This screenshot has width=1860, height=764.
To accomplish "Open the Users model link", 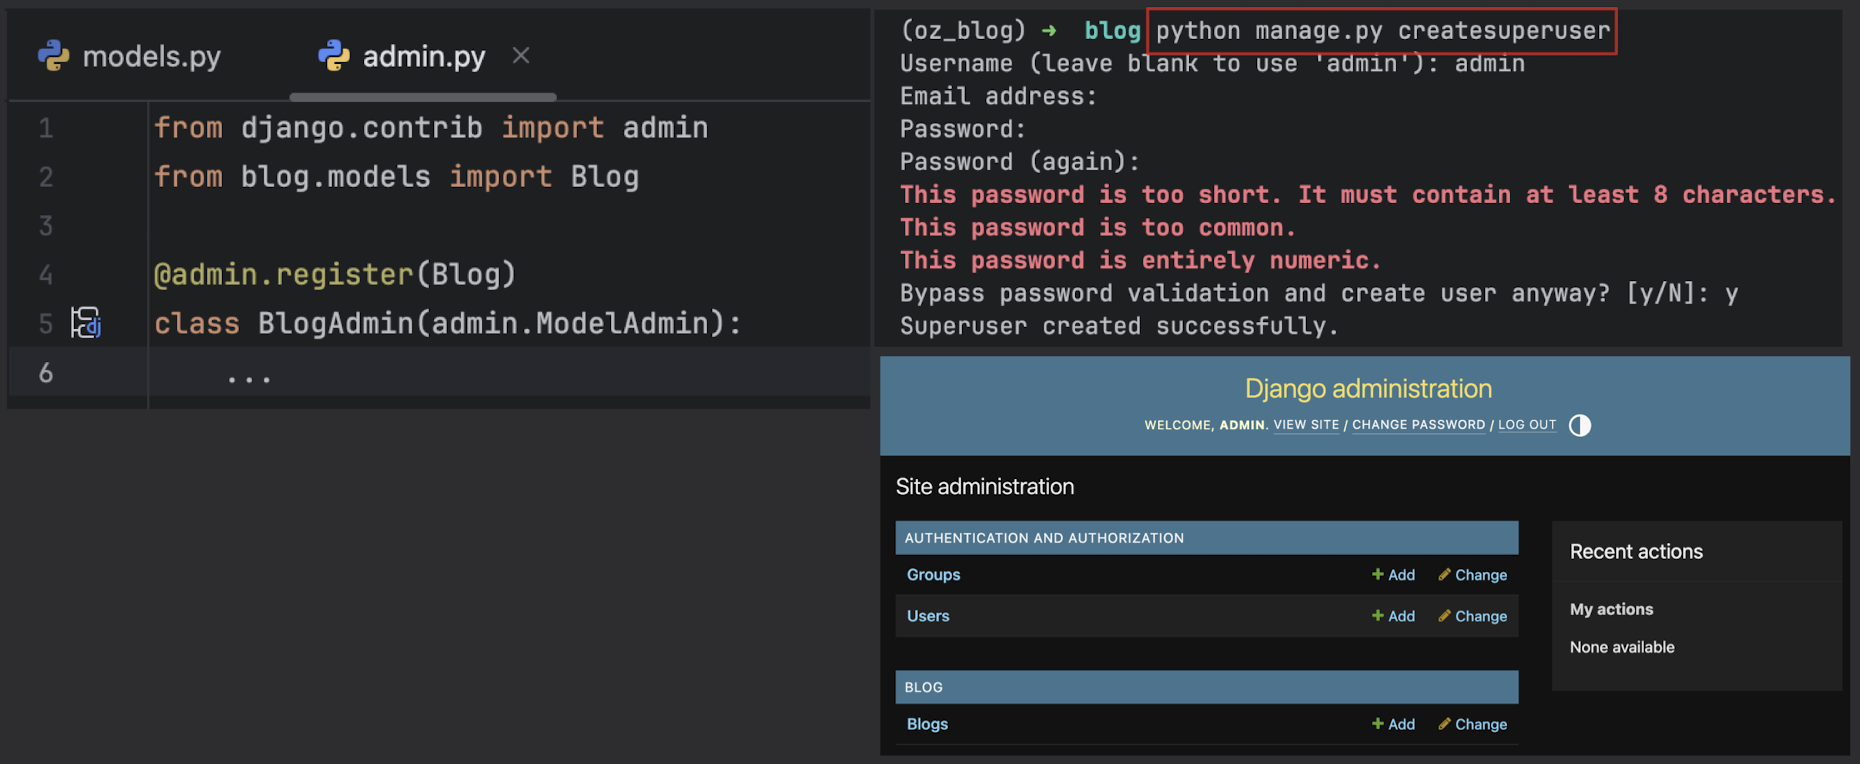I will (928, 616).
